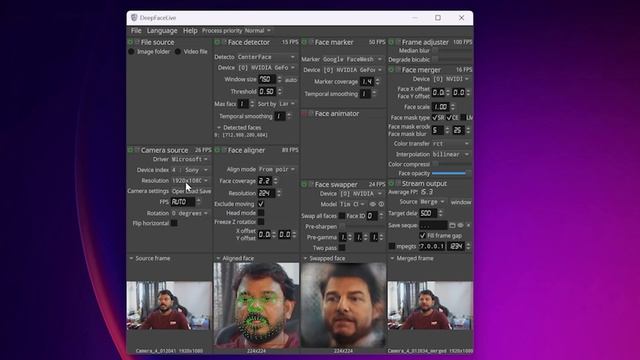Screen dimensions: 640x360
Task: Adjust the Pre-sharpen slider
Action: (x=362, y=226)
